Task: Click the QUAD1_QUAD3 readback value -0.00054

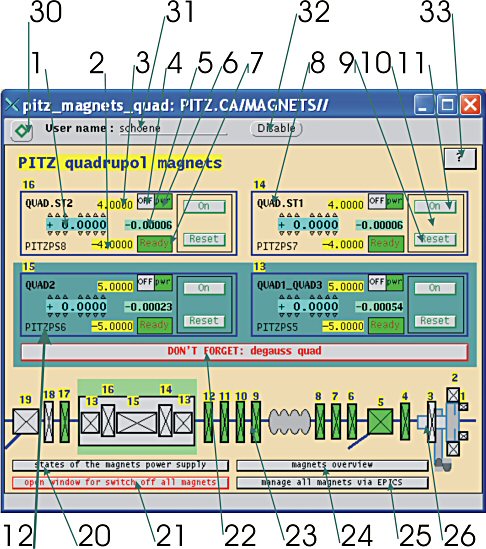Action: [x=380, y=307]
